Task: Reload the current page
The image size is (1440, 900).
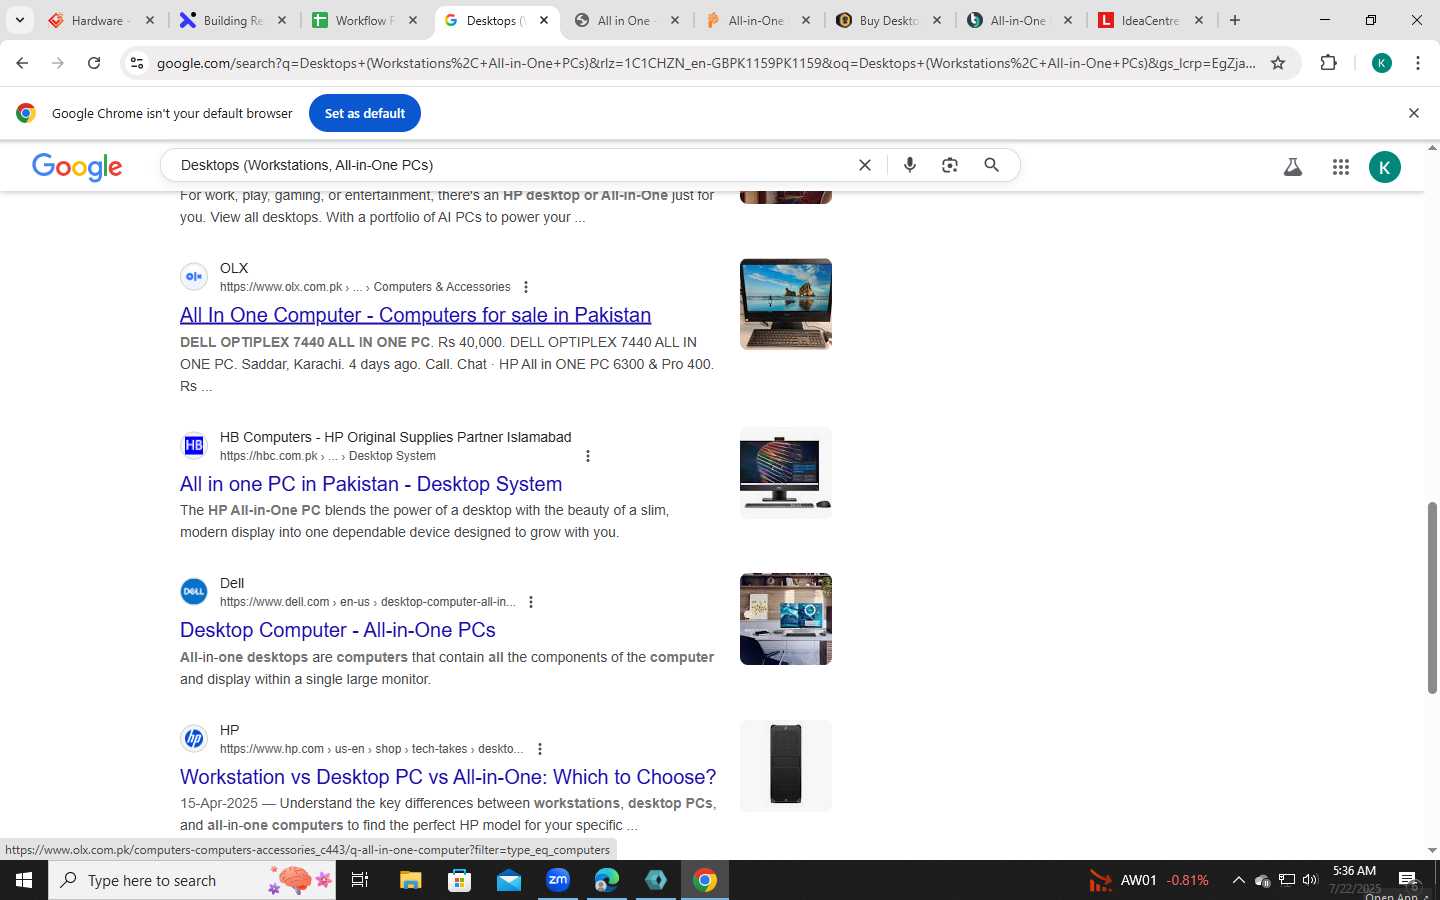Action: click(94, 63)
